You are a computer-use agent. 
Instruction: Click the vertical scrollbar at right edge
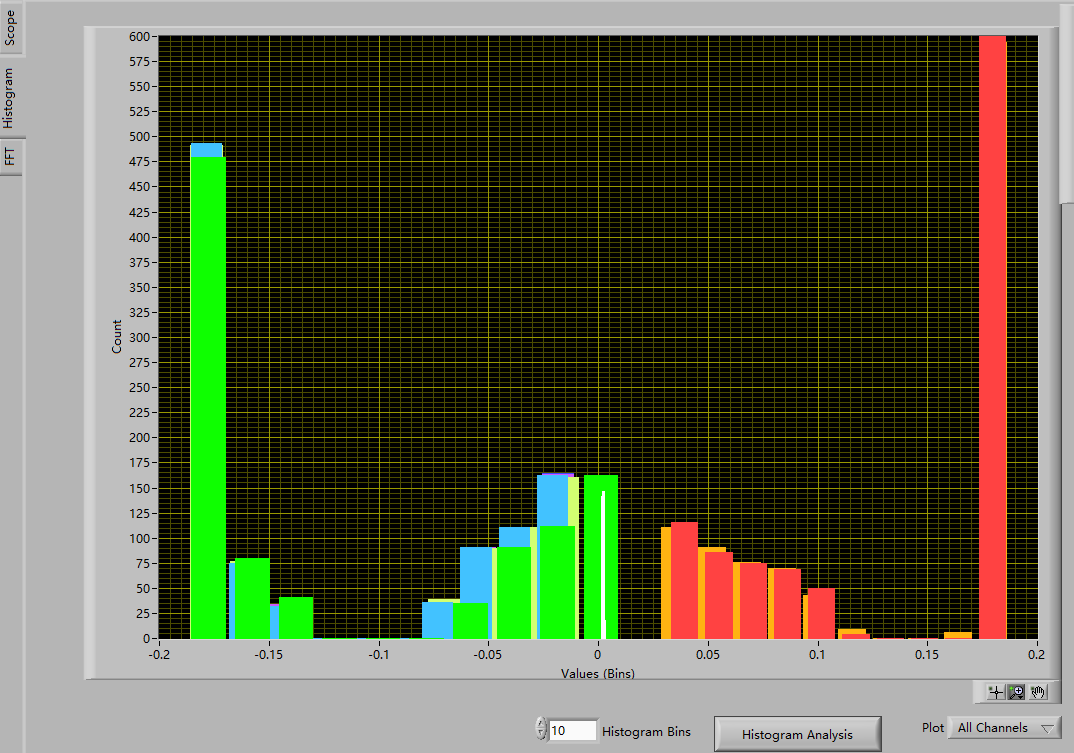pyautogui.click(x=1066, y=103)
